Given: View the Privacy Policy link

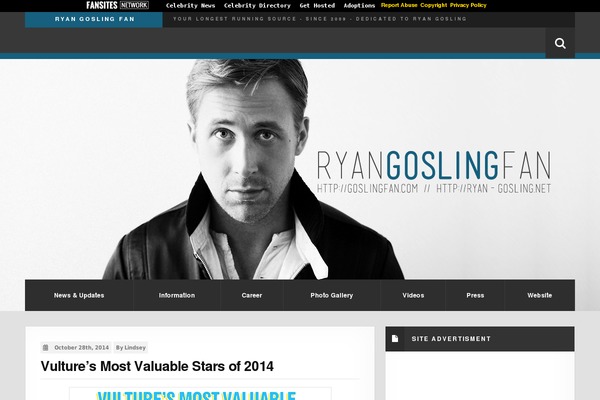Looking at the screenshot, I should click(468, 5).
